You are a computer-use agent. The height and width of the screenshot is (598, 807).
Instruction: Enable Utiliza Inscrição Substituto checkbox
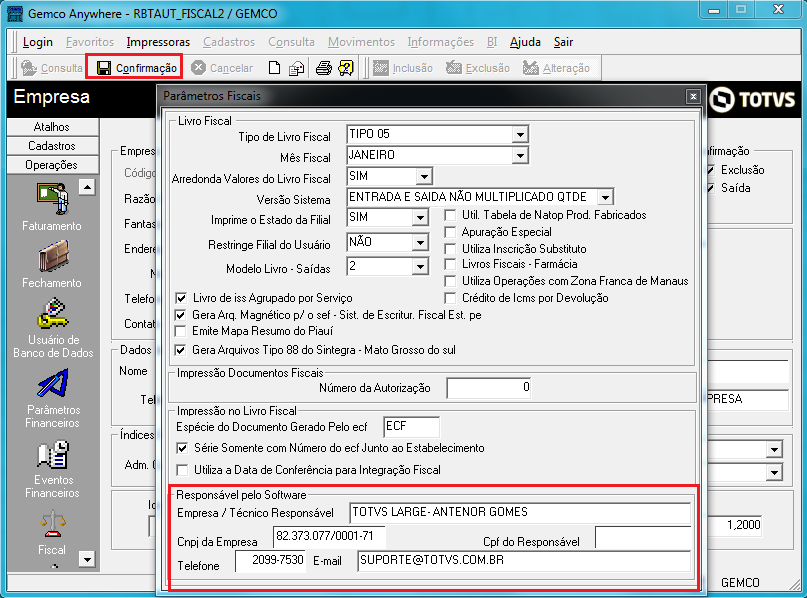[x=450, y=249]
